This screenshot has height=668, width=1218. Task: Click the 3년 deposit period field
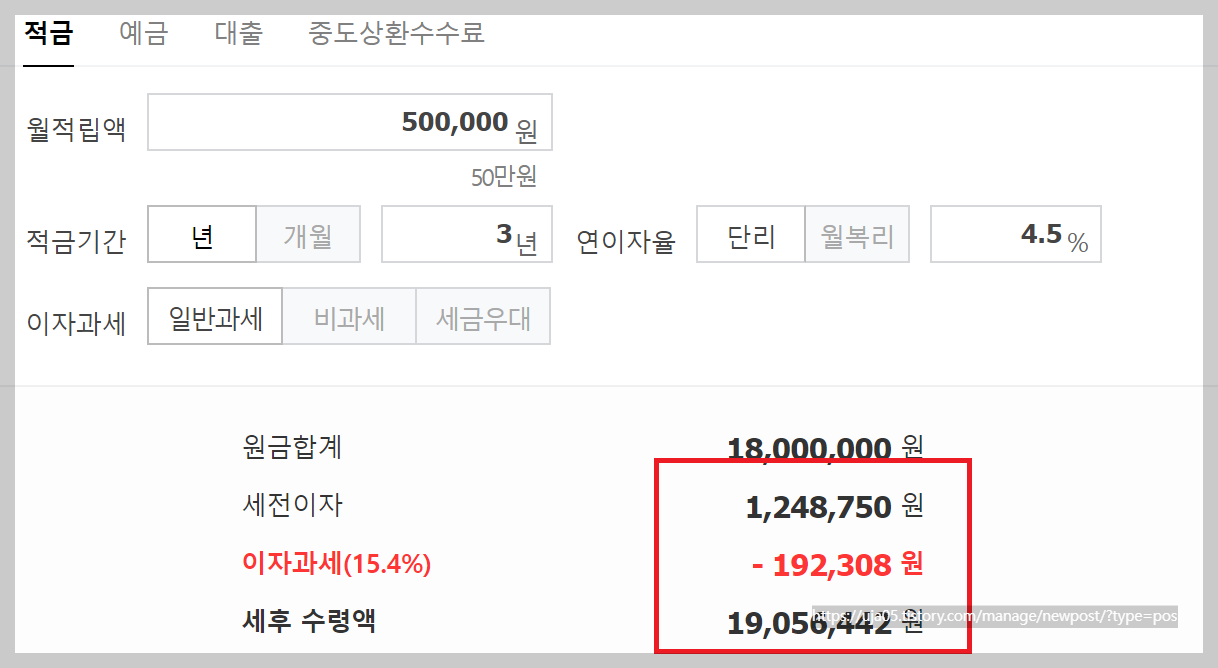click(466, 234)
